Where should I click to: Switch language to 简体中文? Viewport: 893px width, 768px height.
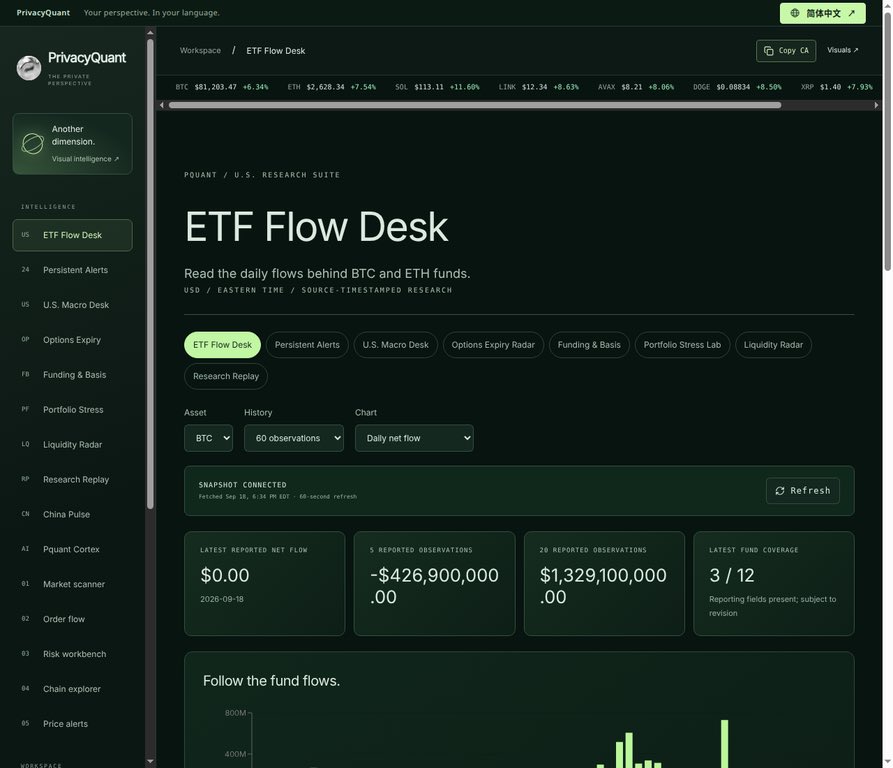(822, 13)
